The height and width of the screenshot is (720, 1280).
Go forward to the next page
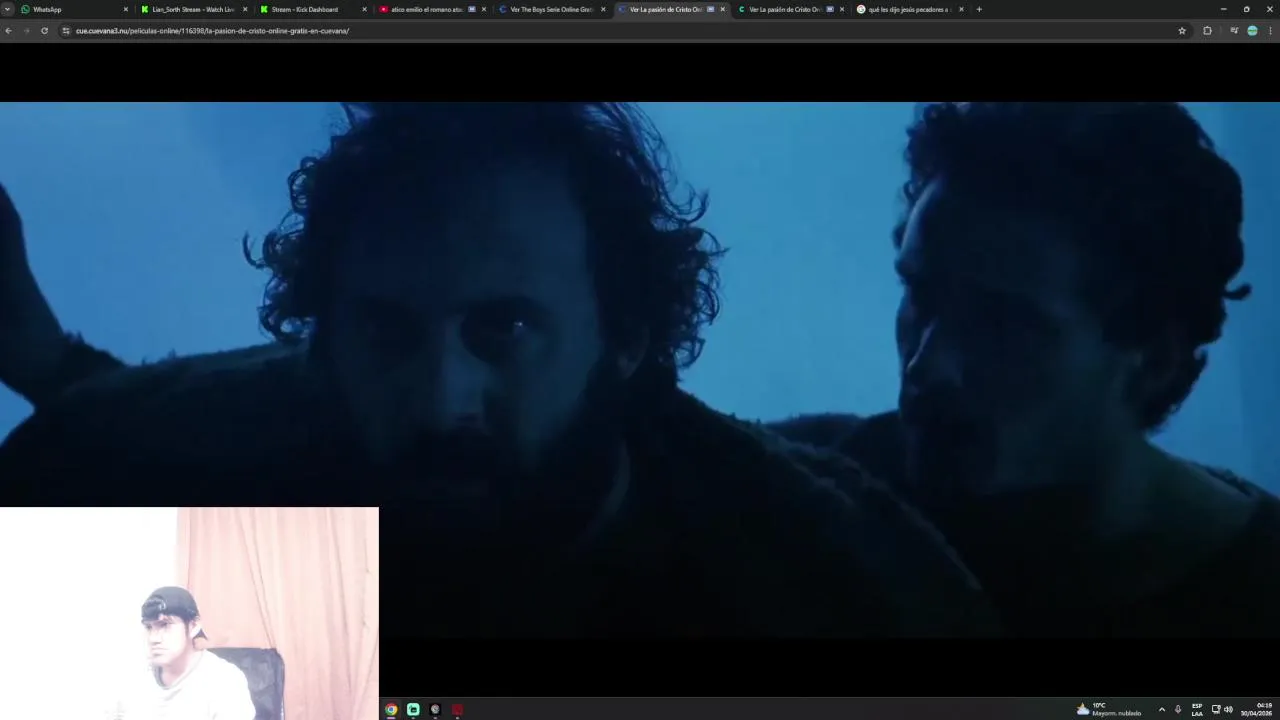tap(26, 31)
